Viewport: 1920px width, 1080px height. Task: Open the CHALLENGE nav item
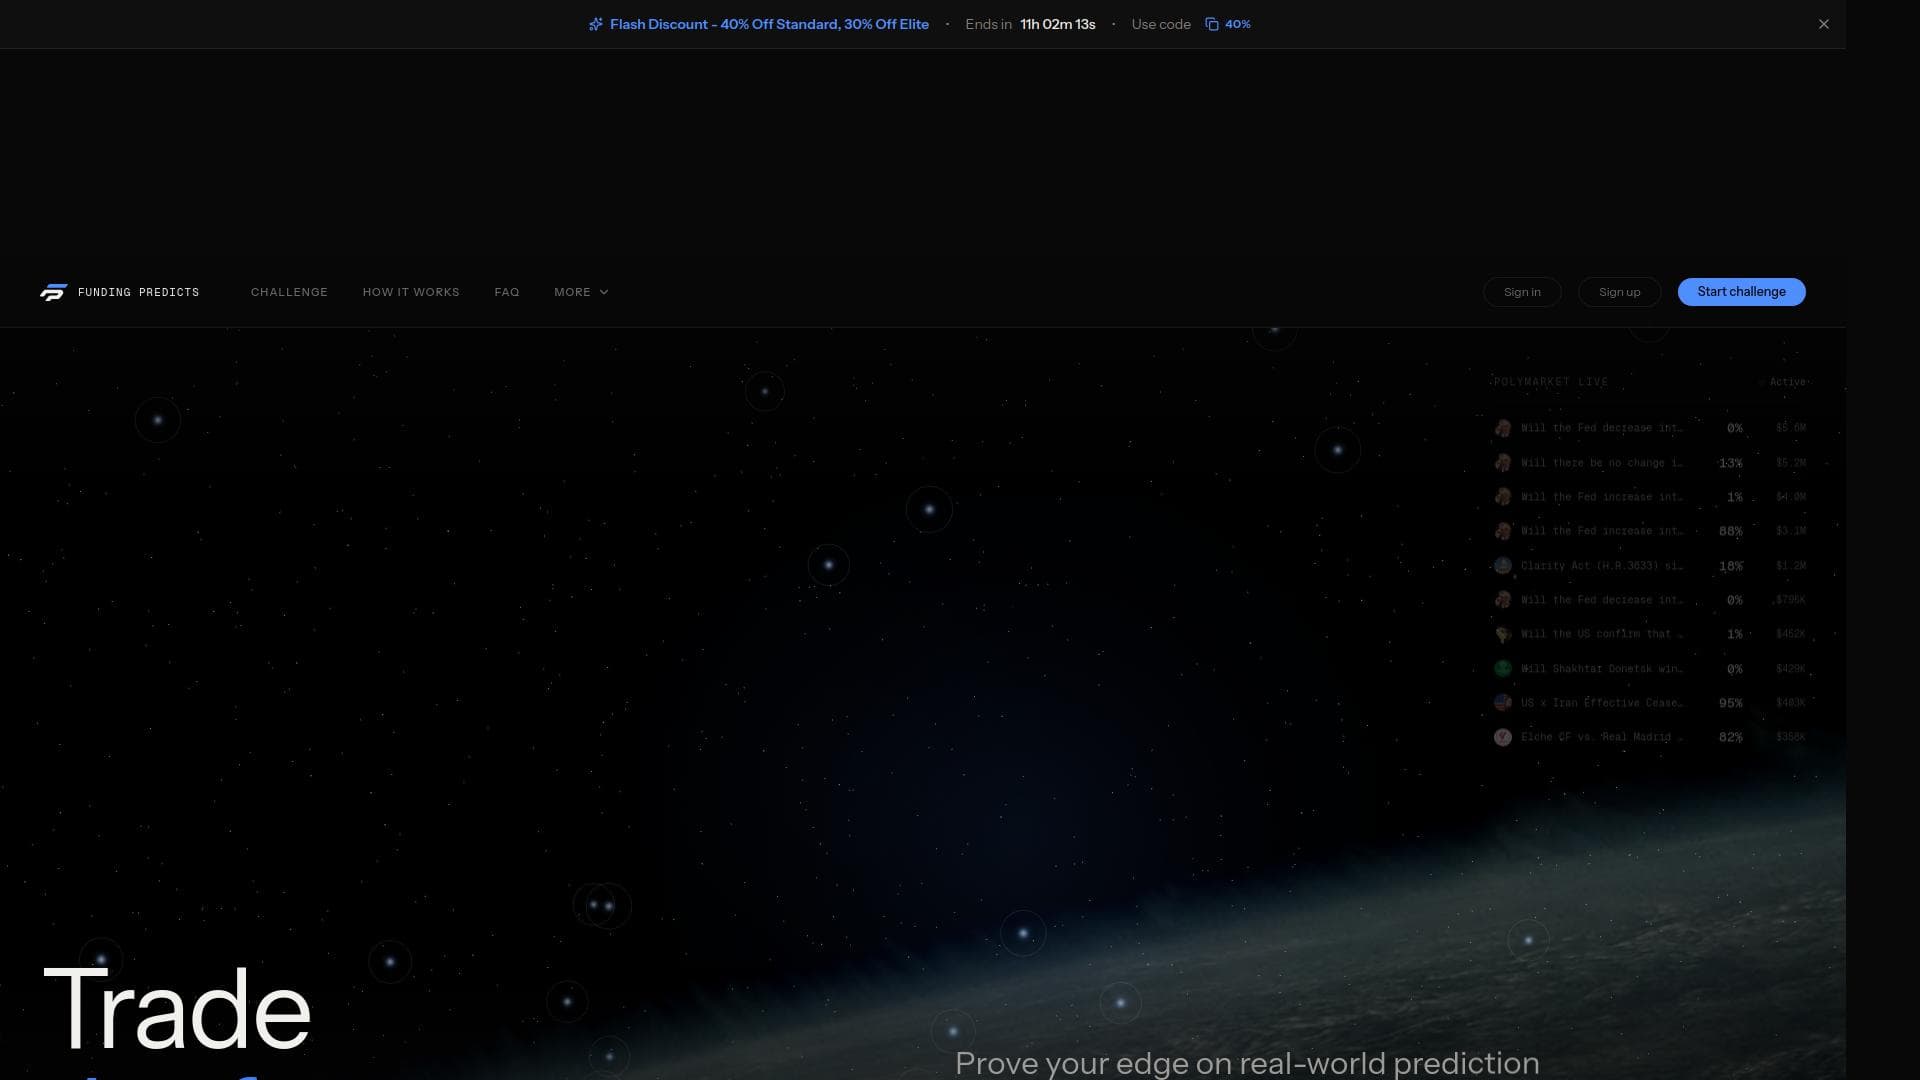pos(289,292)
